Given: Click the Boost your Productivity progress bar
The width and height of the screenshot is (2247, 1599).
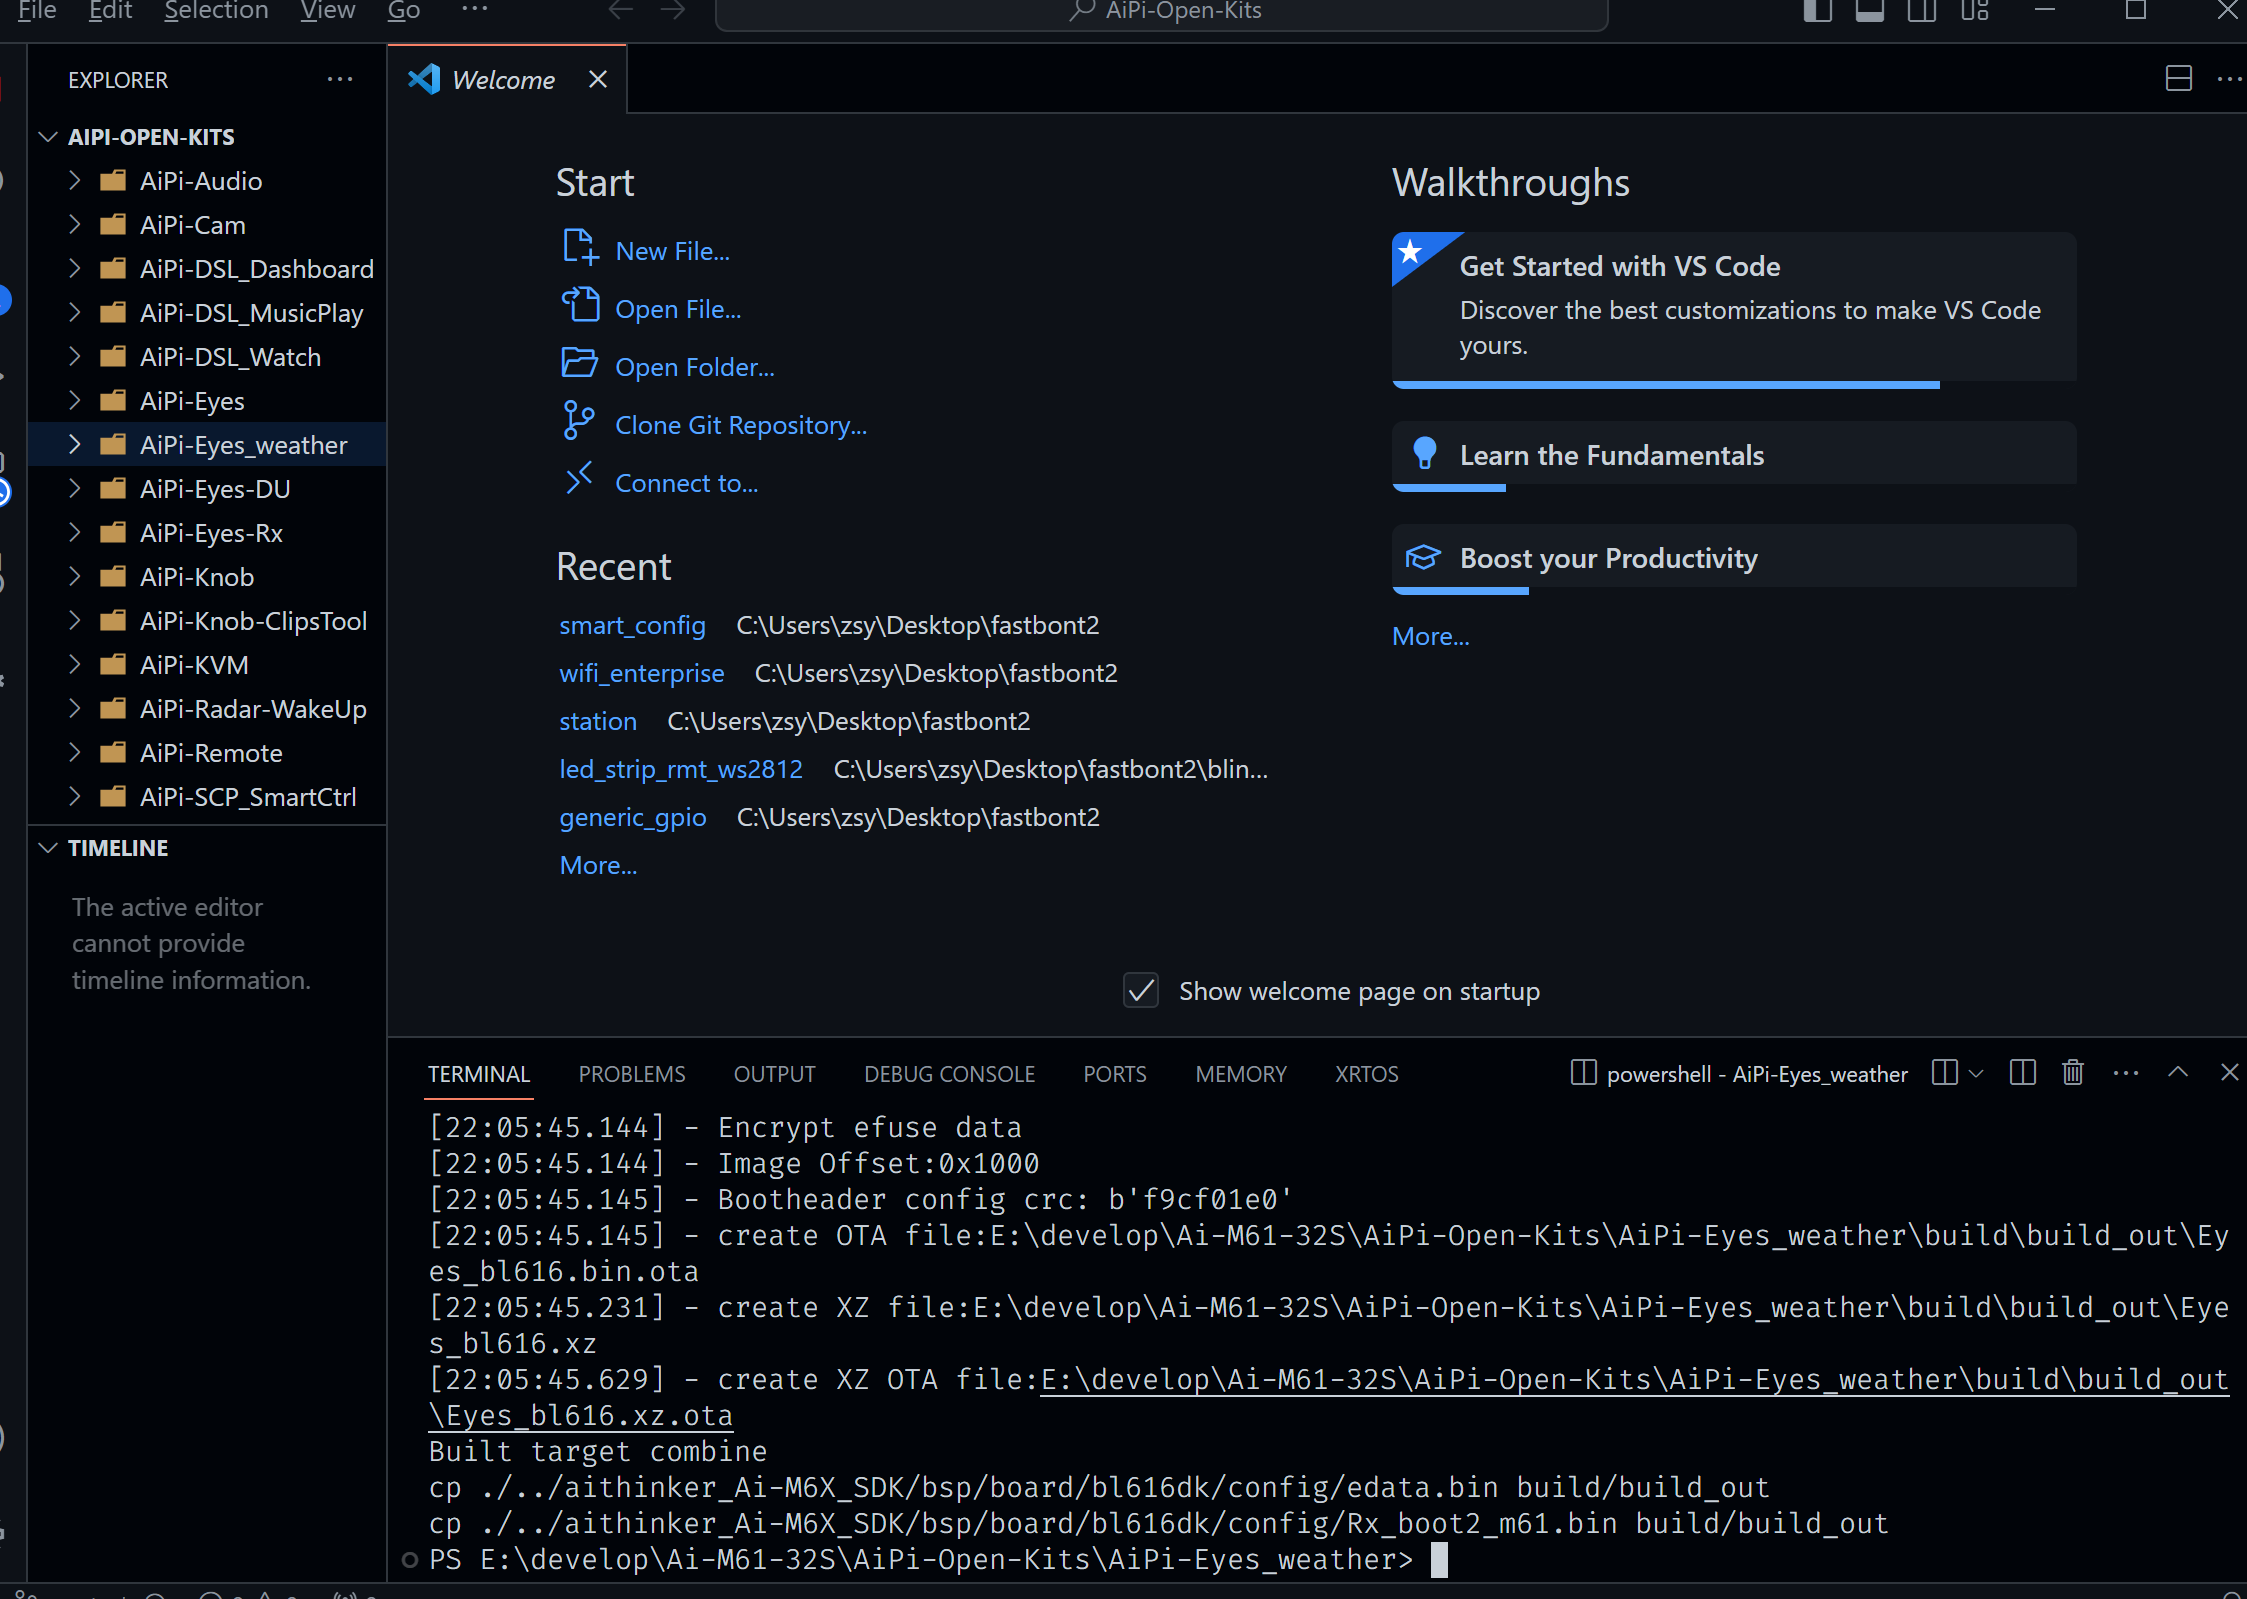Looking at the screenshot, I should [x=1461, y=591].
